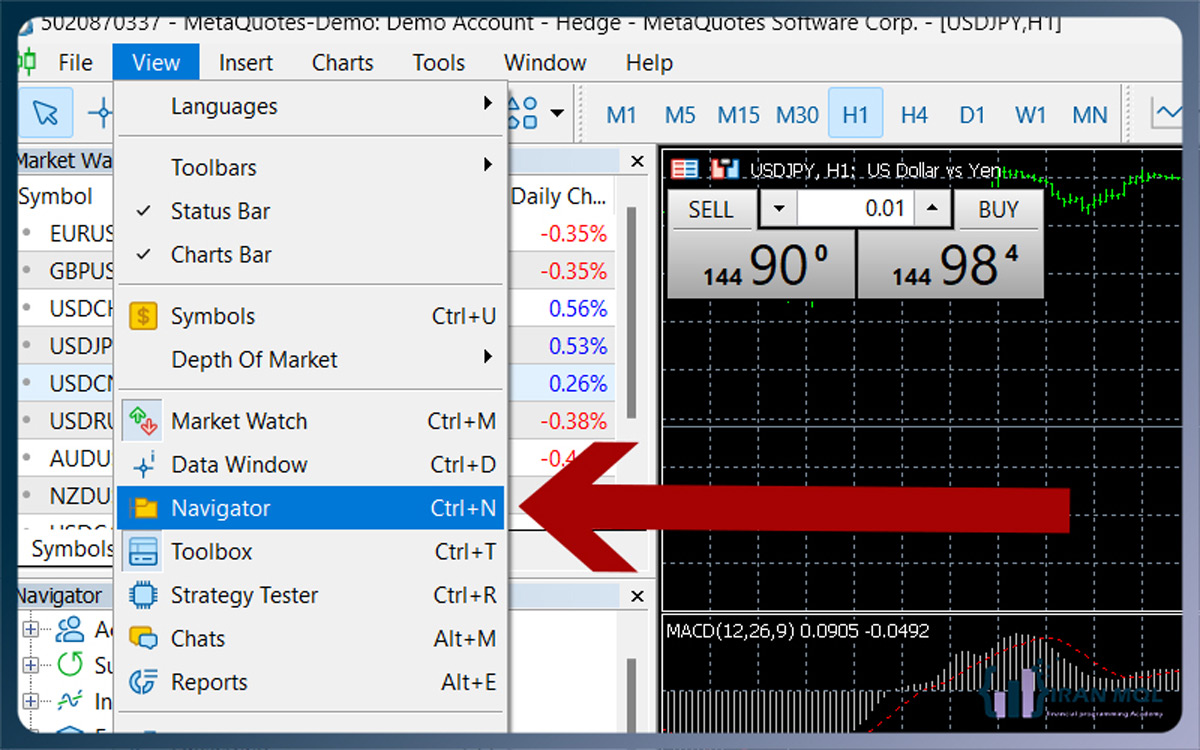Expand the Accounts tree node
Image resolution: width=1200 pixels, height=750 pixels.
coord(31,630)
